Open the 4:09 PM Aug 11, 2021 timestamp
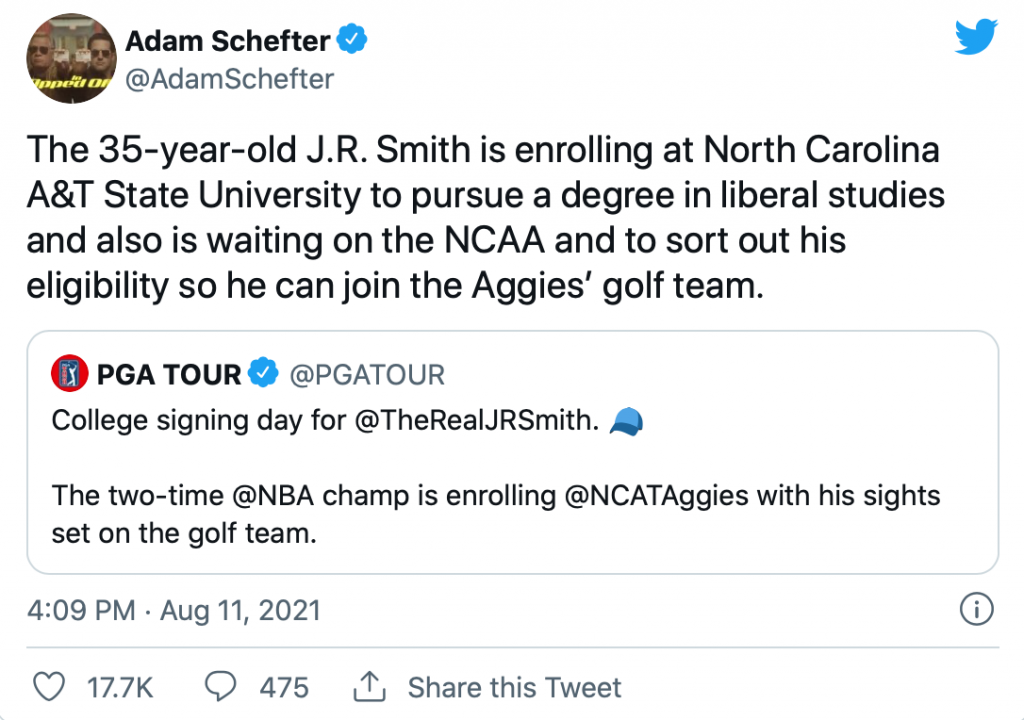The width and height of the screenshot is (1024, 720). click(x=174, y=610)
